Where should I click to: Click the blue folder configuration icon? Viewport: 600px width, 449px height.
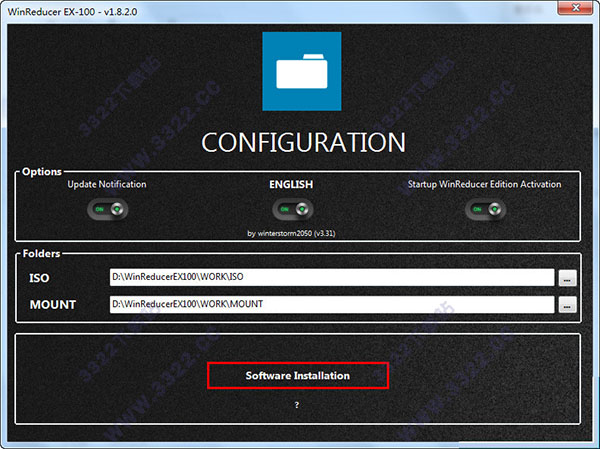tap(302, 71)
